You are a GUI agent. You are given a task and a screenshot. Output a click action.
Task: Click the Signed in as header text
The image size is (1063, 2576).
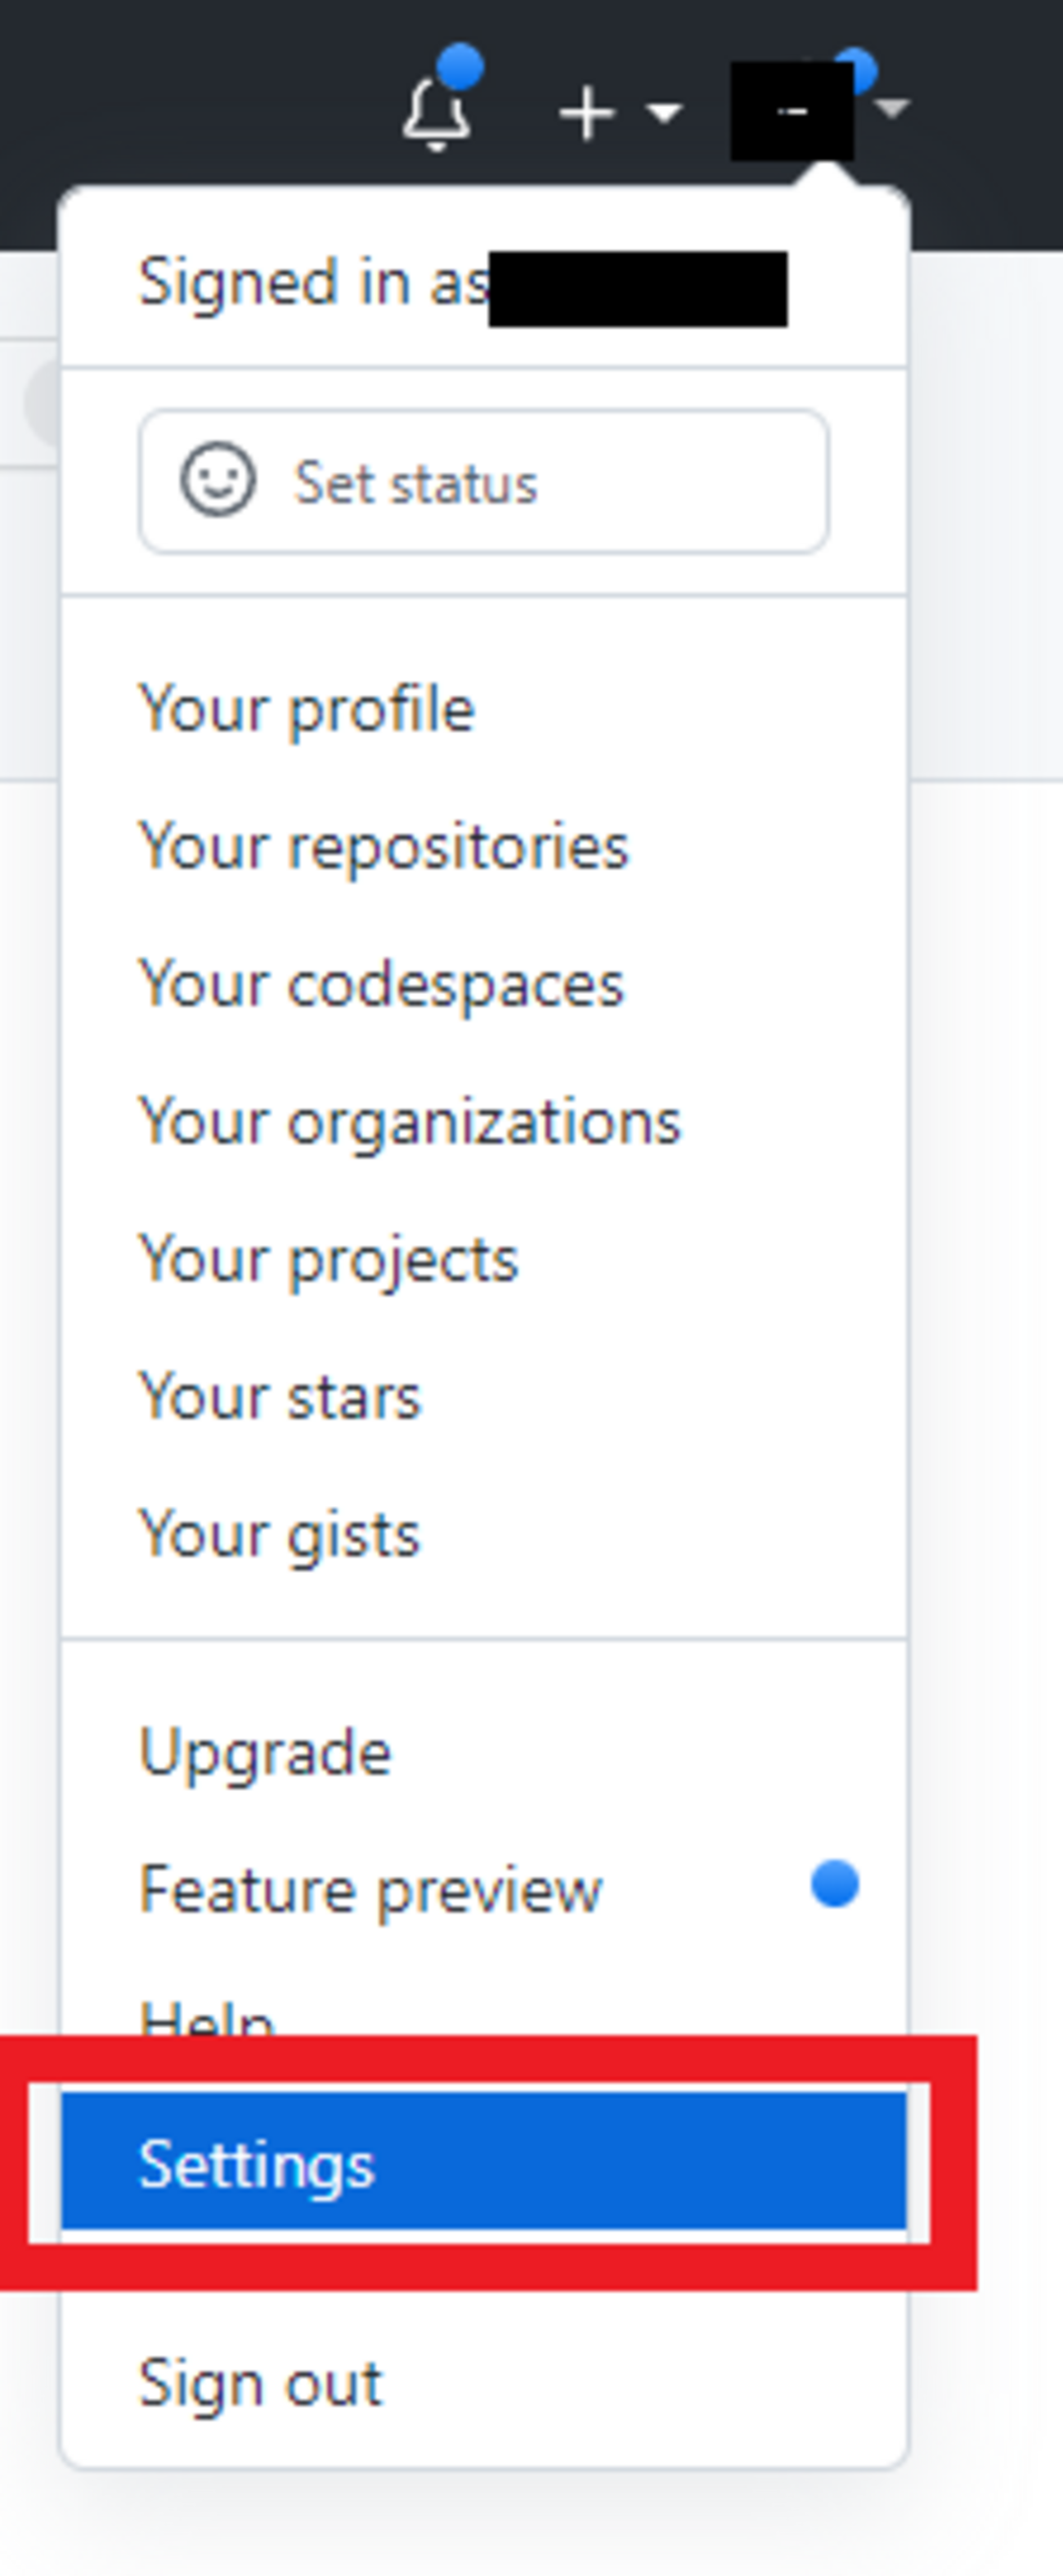[313, 282]
